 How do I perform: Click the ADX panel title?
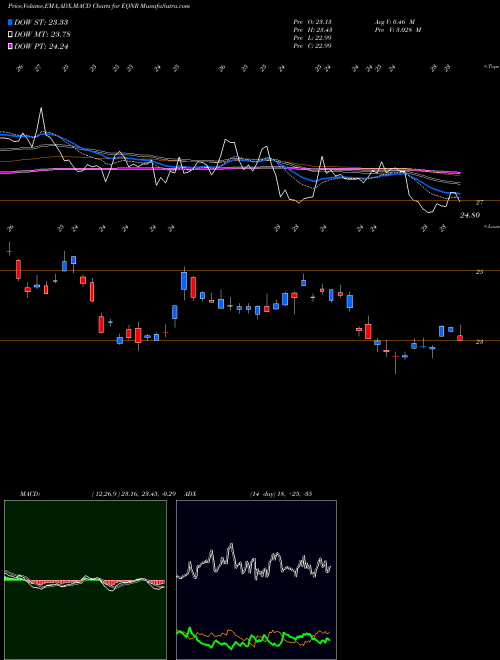tap(191, 494)
